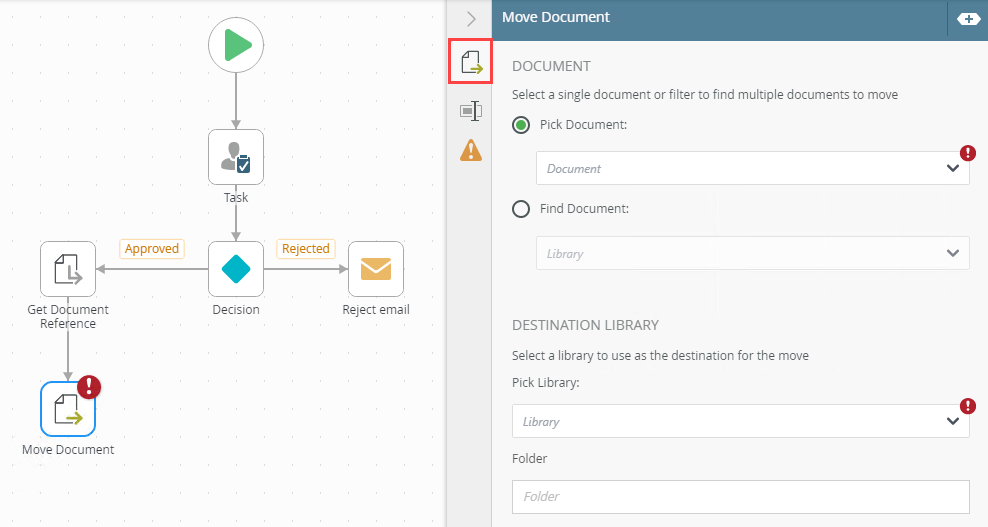Screen dimensions: 988x527
Task: Select the Pick Document radio button
Action: pyautogui.click(x=521, y=125)
